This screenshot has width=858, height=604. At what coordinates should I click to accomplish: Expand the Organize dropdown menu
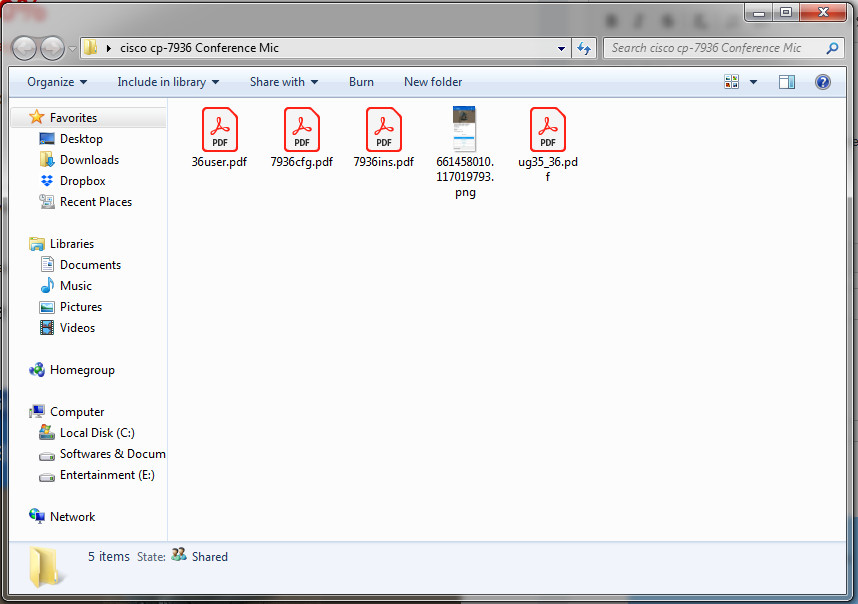click(57, 82)
